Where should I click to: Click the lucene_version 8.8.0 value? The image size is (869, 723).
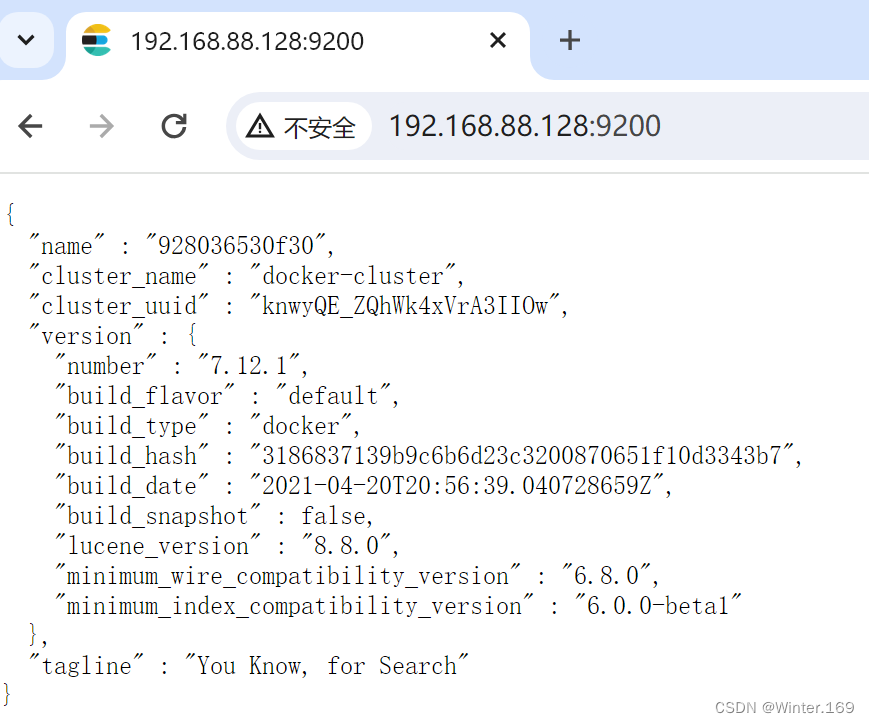(346, 546)
